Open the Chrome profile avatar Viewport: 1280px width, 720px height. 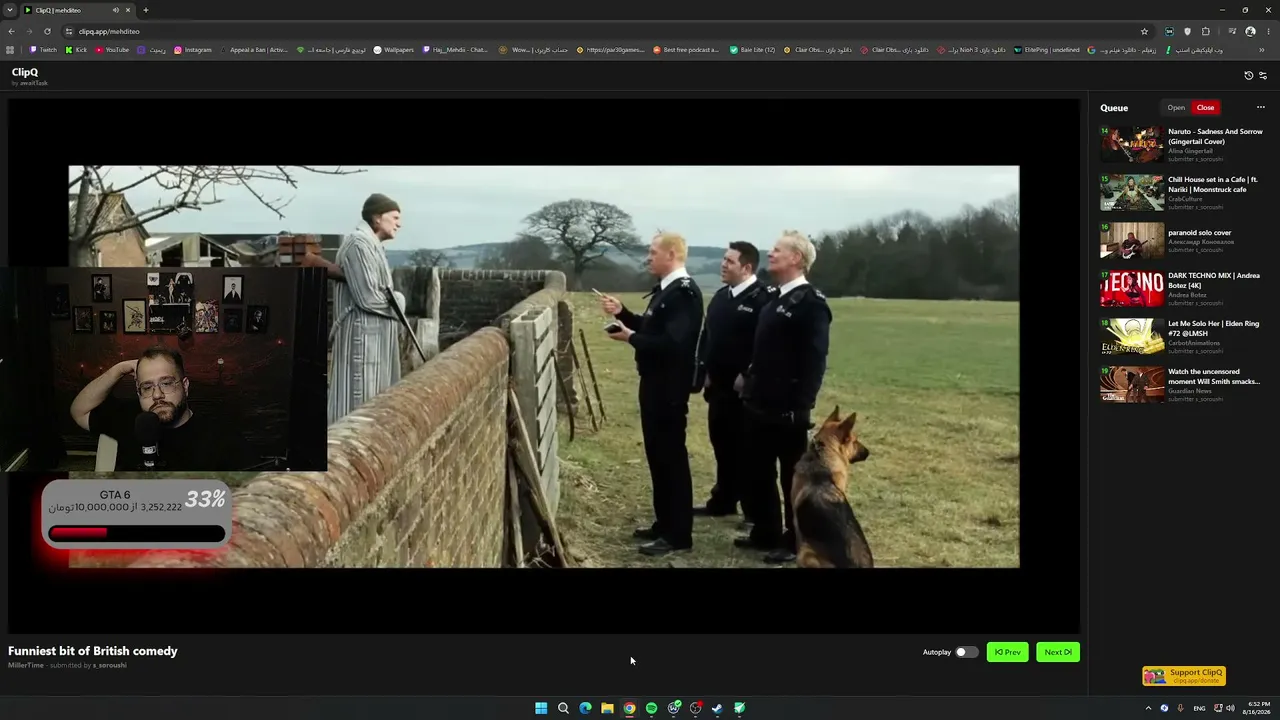tap(1250, 31)
